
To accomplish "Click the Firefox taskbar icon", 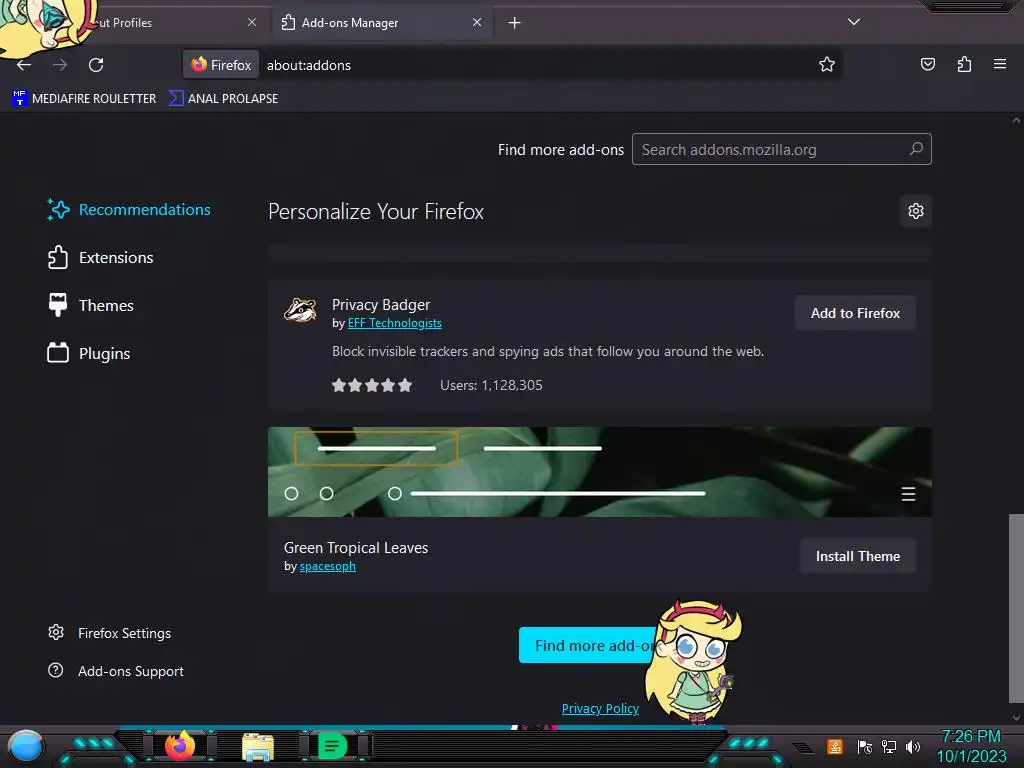I will point(180,746).
